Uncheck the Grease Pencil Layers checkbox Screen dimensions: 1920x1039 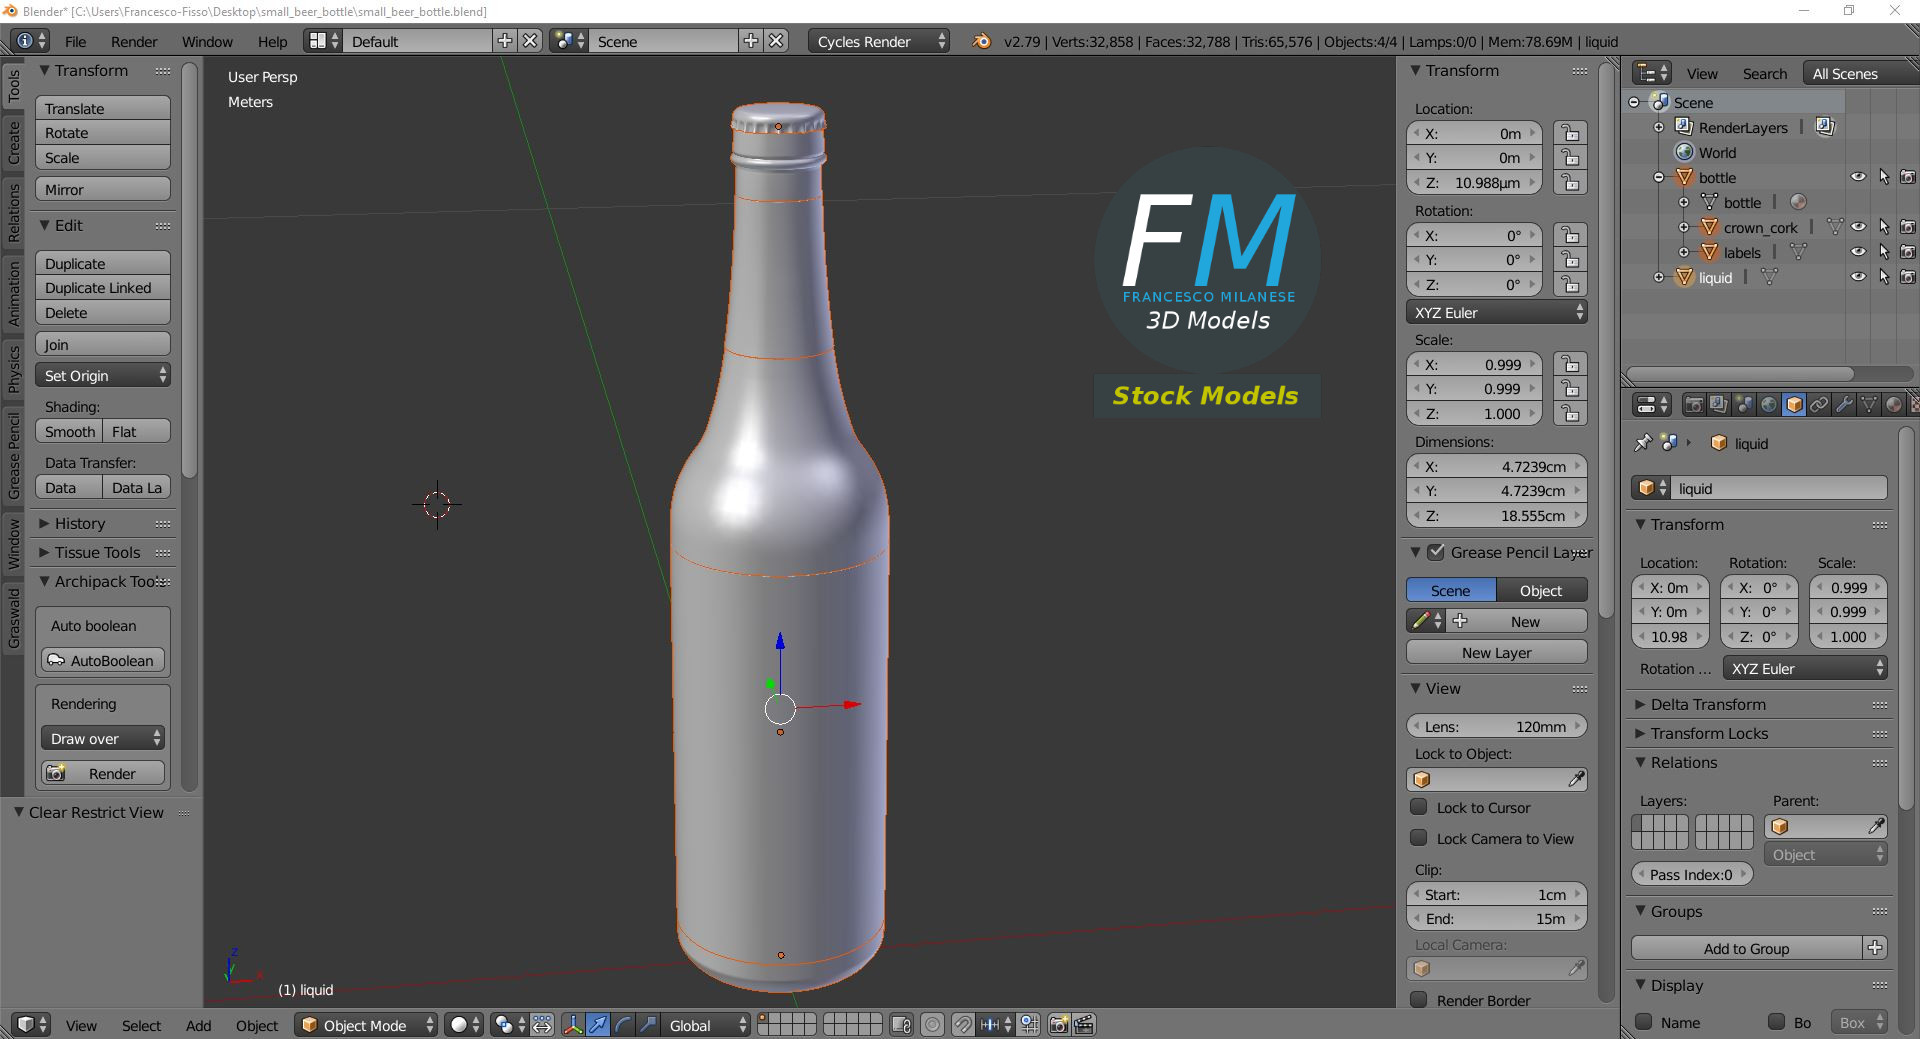click(x=1436, y=552)
